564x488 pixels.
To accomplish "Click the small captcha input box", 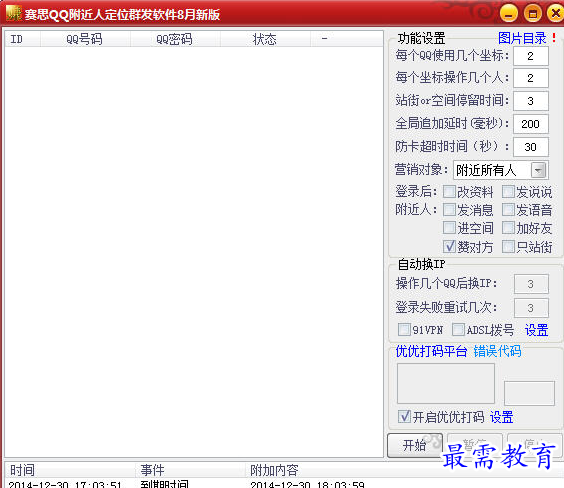I will click(x=529, y=393).
